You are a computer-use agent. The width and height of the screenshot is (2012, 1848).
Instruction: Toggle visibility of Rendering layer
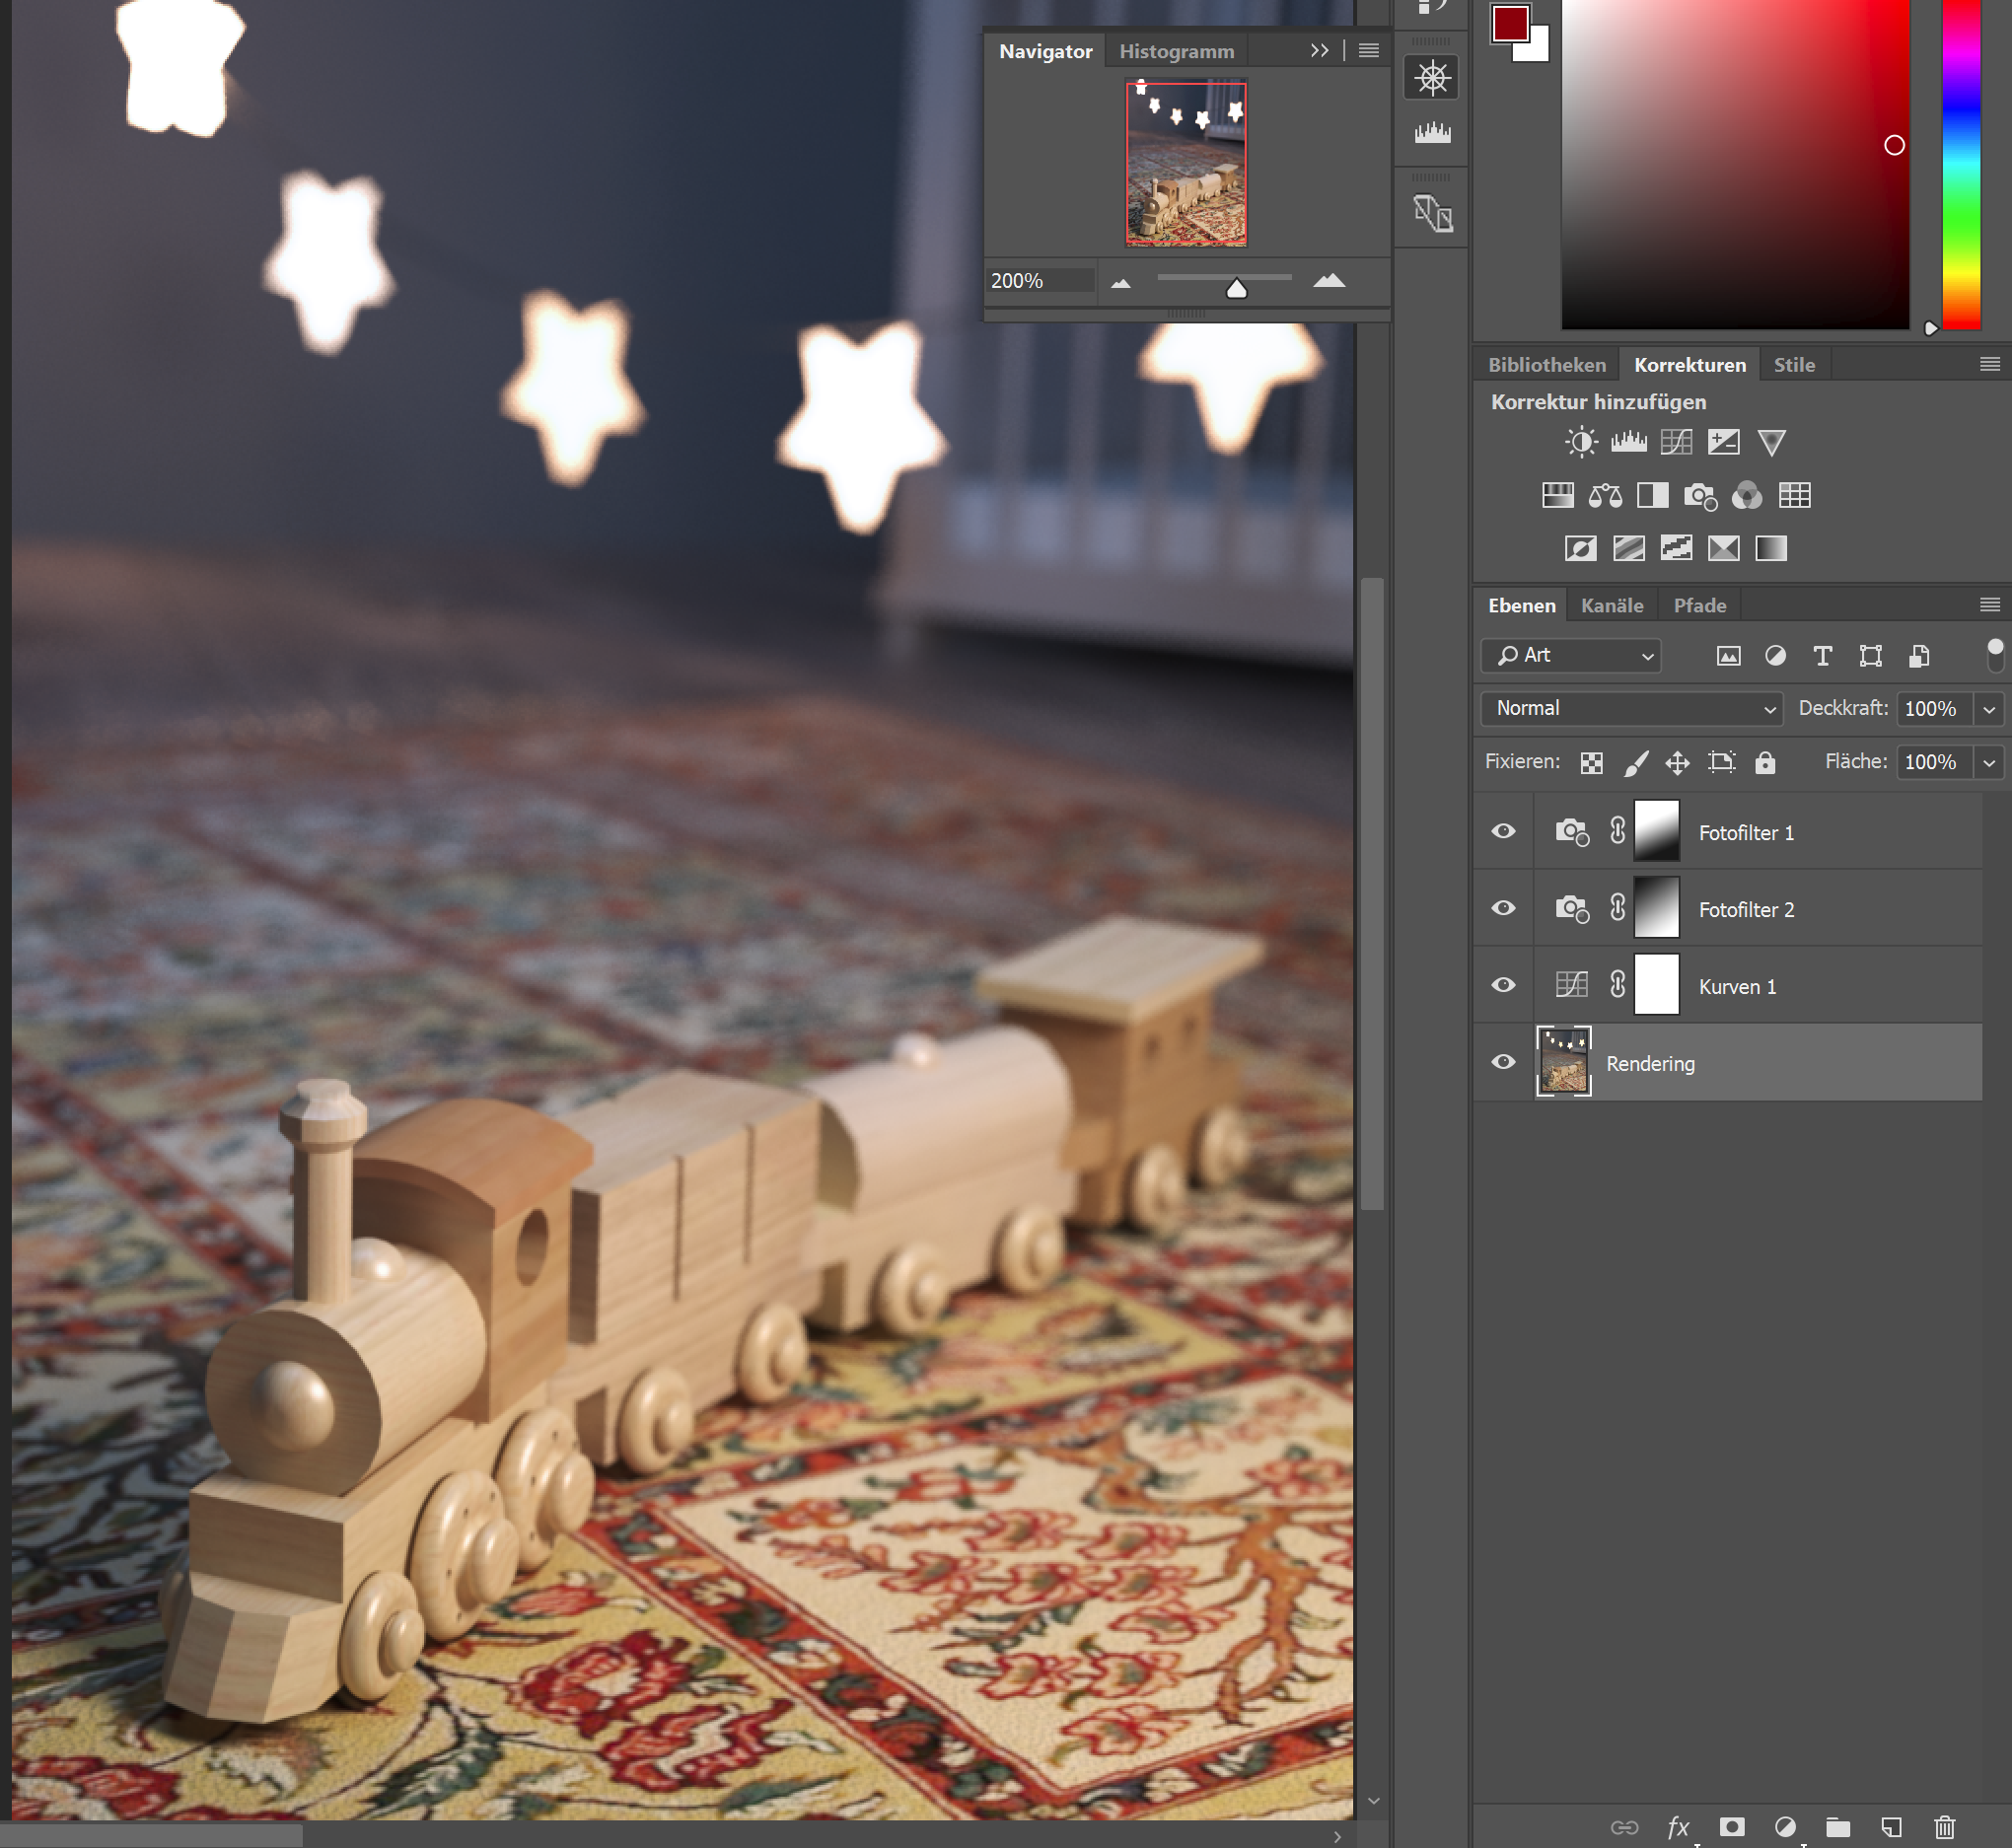click(x=1503, y=1063)
